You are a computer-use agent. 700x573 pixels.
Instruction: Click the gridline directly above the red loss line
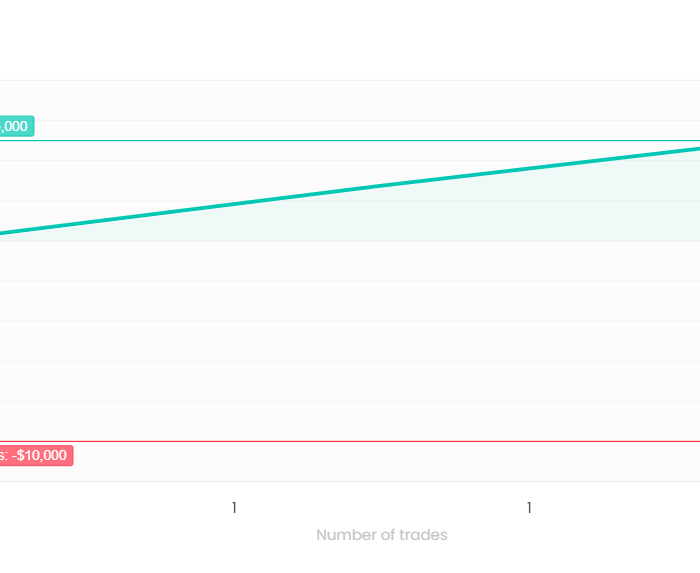pyautogui.click(x=350, y=401)
